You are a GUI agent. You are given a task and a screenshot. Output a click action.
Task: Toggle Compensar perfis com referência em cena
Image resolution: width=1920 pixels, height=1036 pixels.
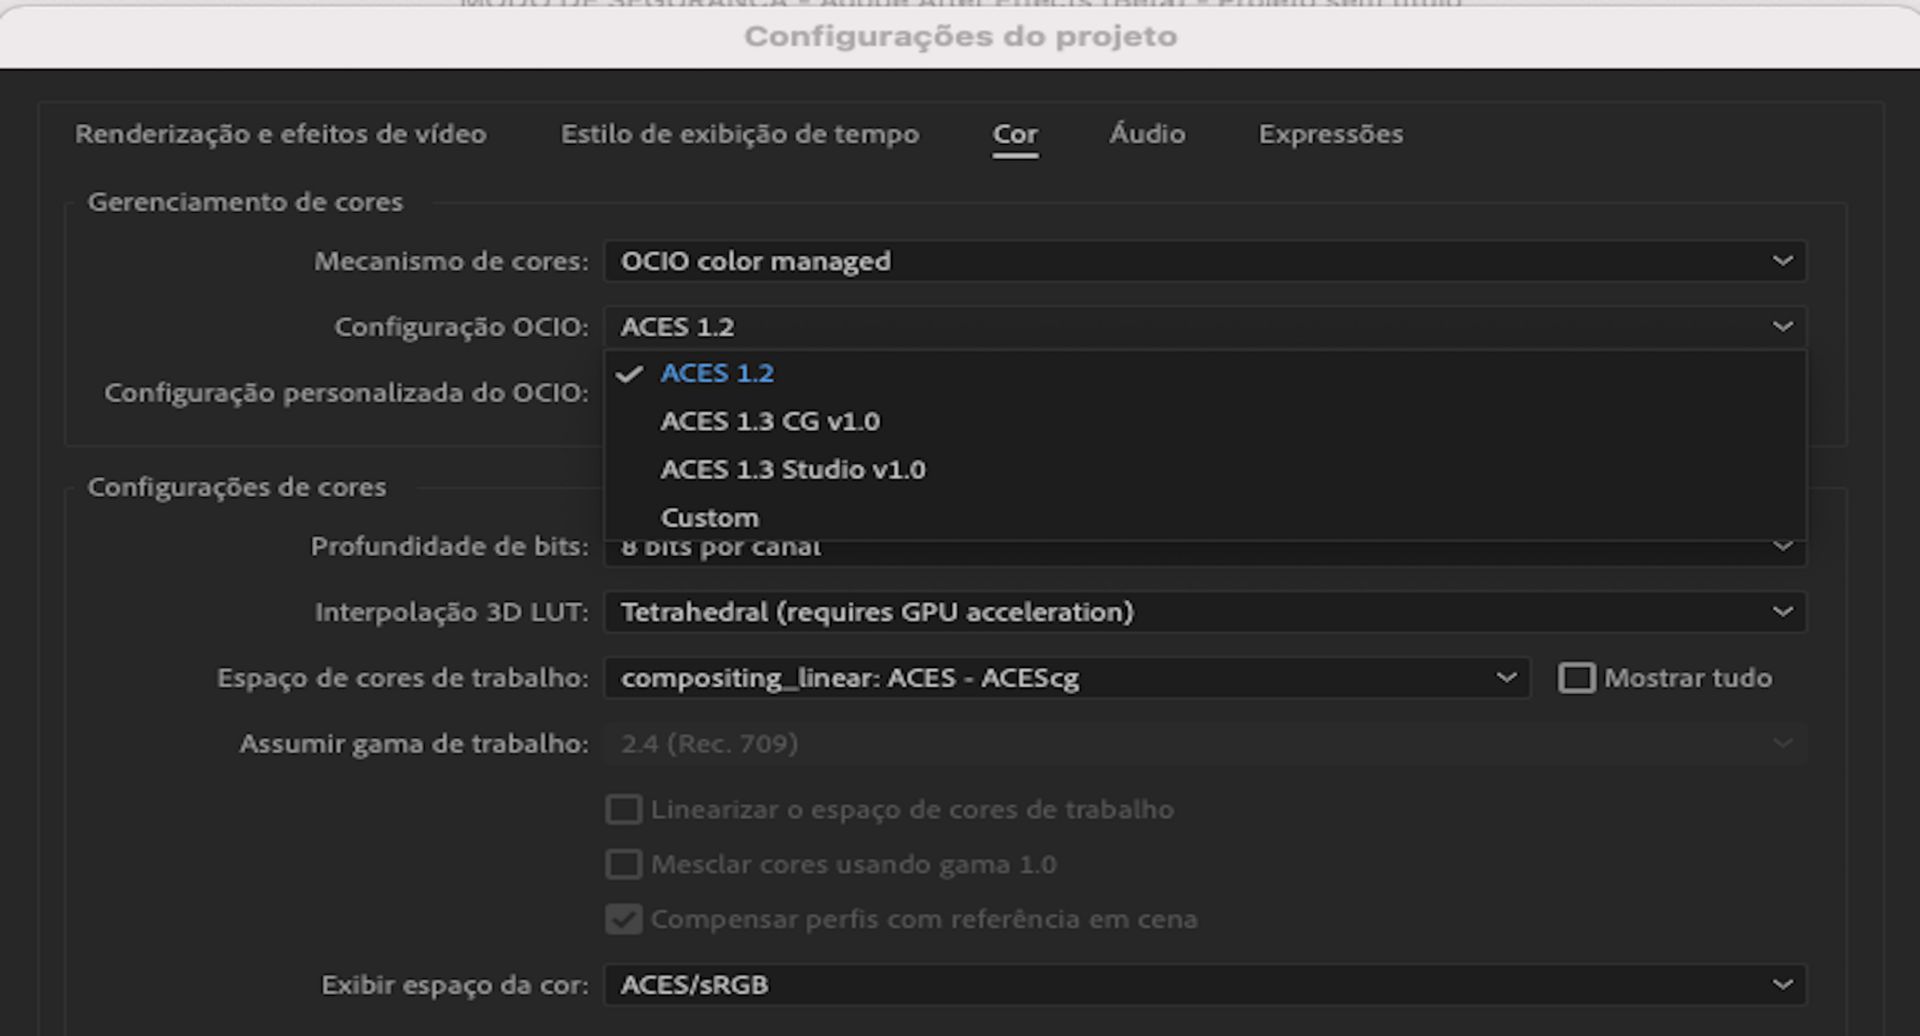(x=623, y=919)
